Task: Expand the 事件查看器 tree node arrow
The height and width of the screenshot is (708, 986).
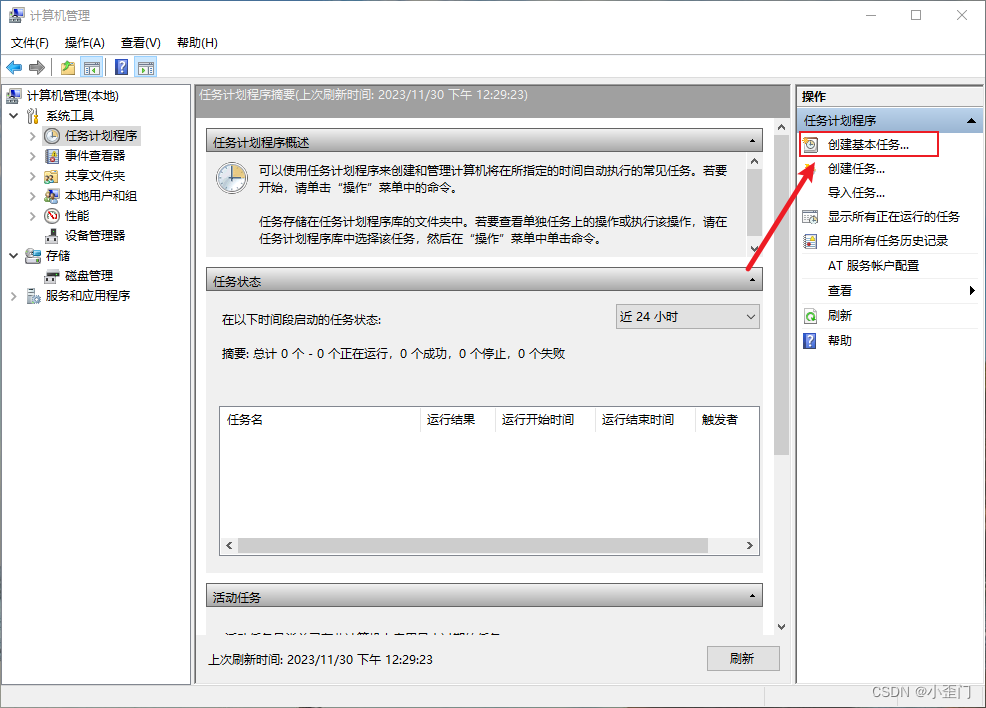Action: pyautogui.click(x=33, y=156)
